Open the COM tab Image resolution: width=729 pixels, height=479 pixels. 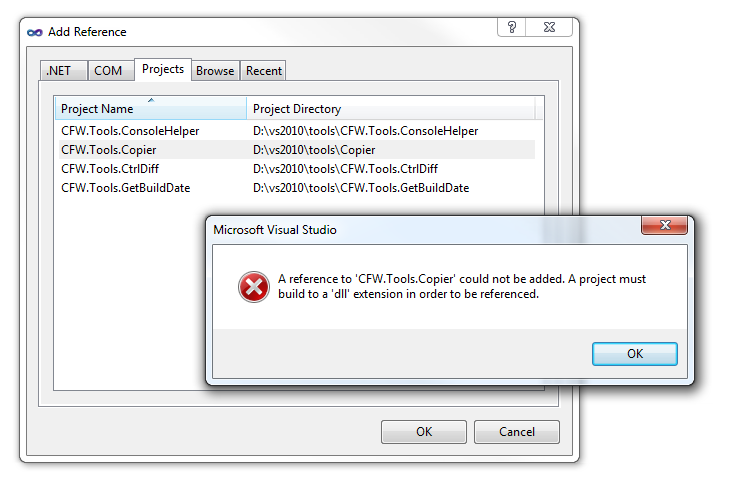(x=111, y=71)
